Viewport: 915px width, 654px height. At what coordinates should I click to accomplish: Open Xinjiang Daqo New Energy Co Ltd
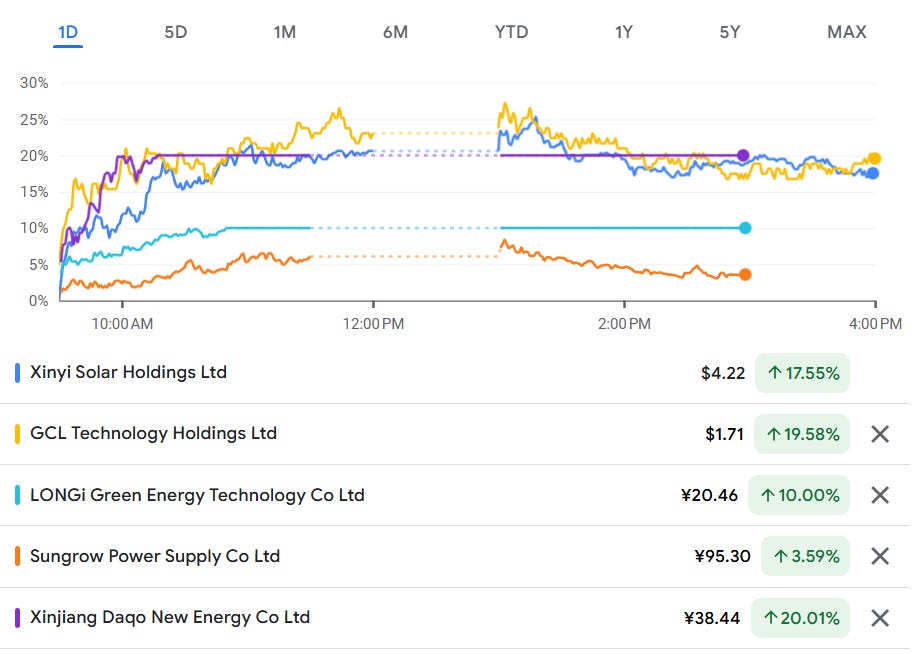tap(170, 617)
